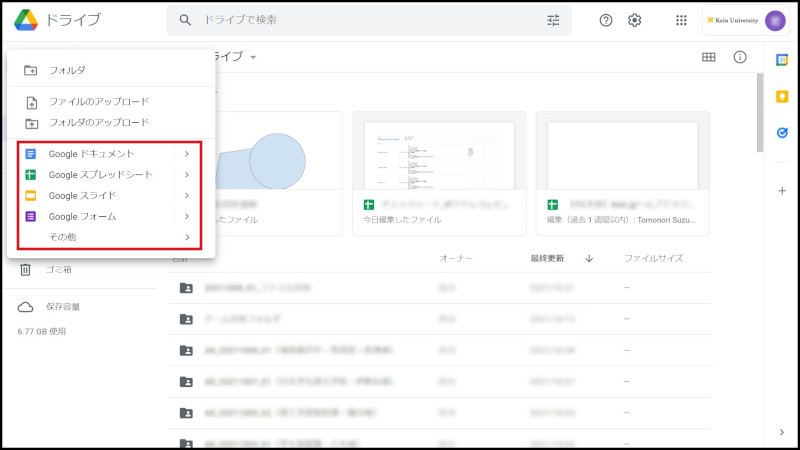This screenshot has height=450, width=800.
Task: Expand Google ドキュメント submenu arrow
Action: [x=187, y=154]
